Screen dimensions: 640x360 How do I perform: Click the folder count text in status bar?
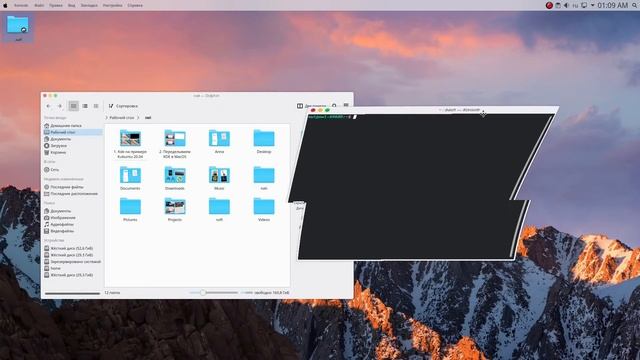(112, 293)
